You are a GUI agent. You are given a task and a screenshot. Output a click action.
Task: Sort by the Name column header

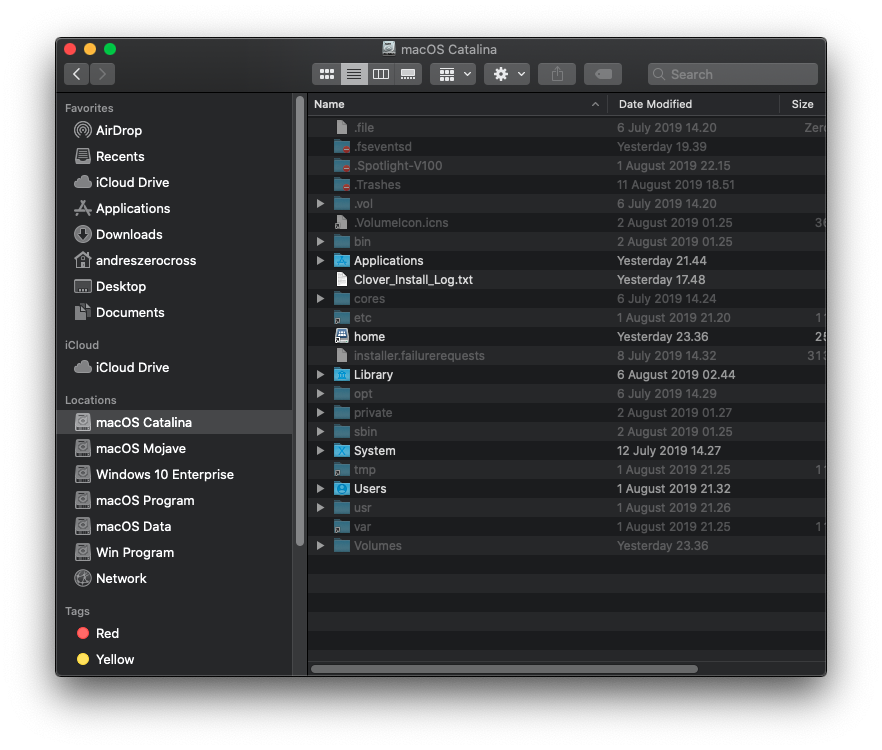coord(457,104)
